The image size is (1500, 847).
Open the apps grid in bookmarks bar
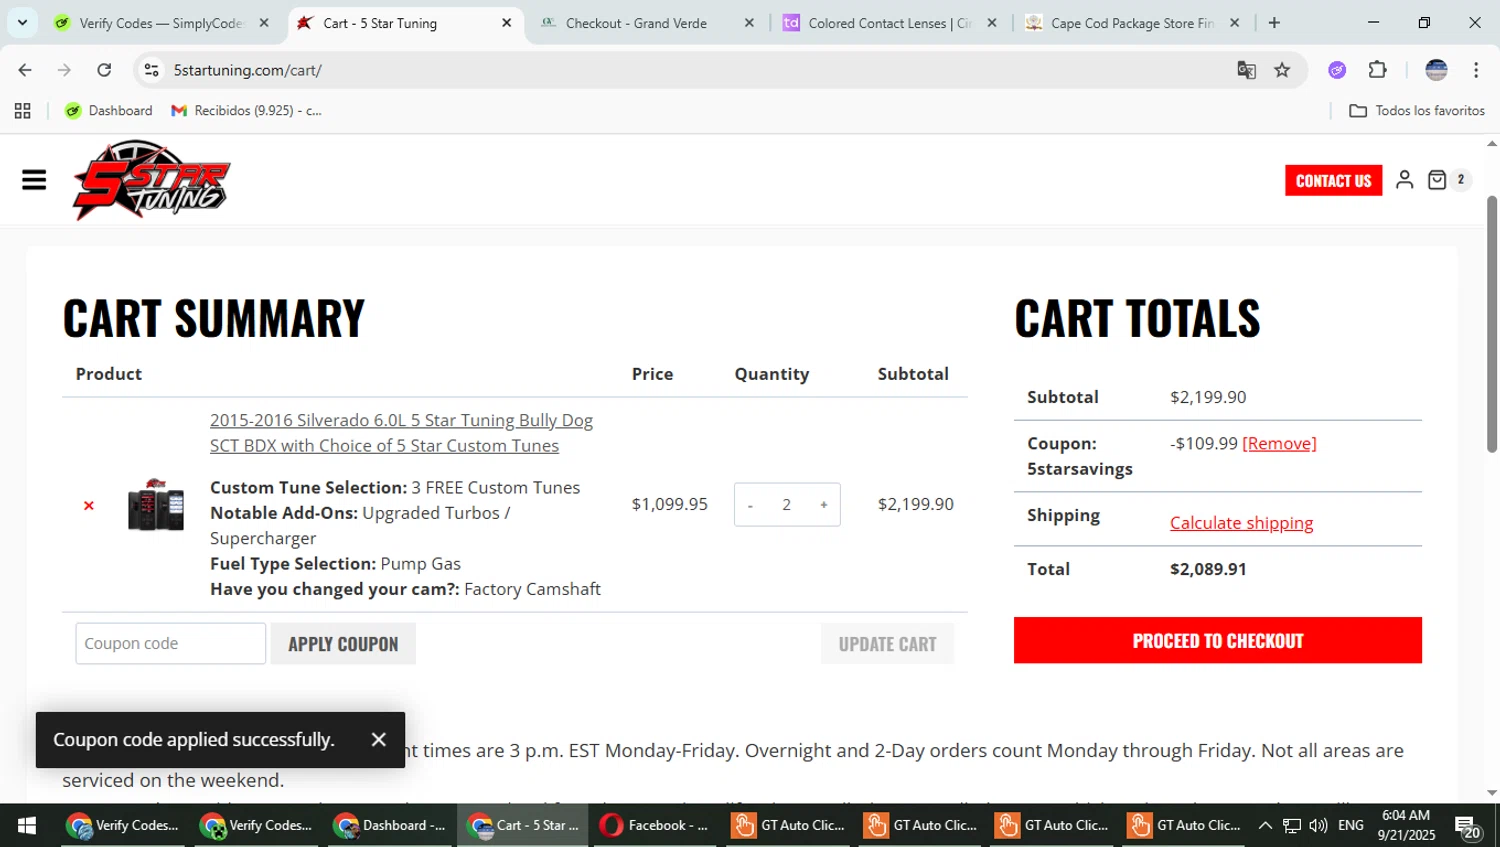[23, 111]
